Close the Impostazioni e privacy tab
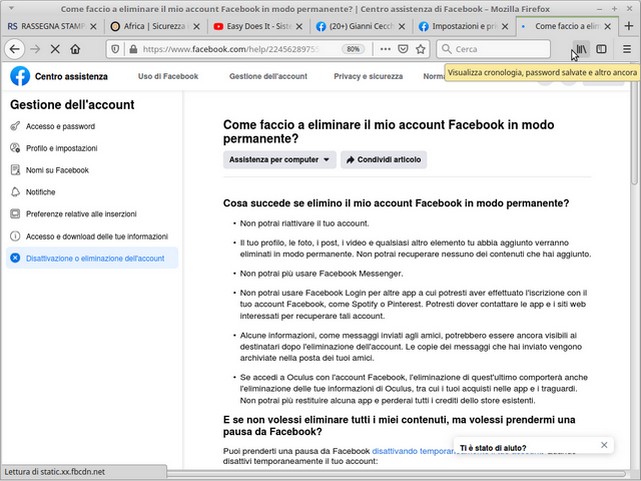The height and width of the screenshot is (481, 641). click(x=505, y=26)
